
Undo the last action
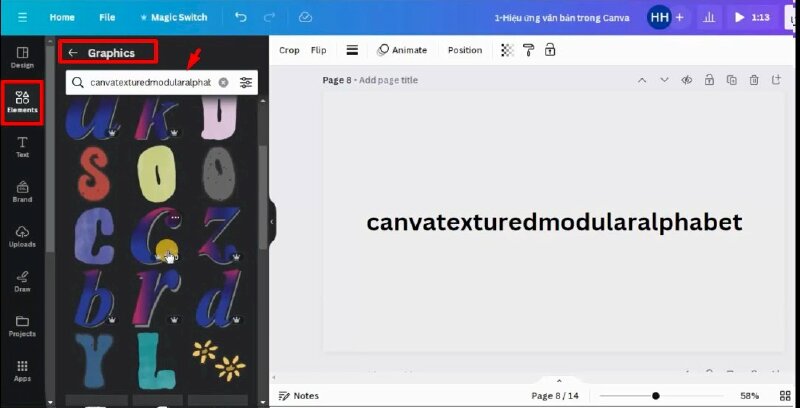(240, 17)
